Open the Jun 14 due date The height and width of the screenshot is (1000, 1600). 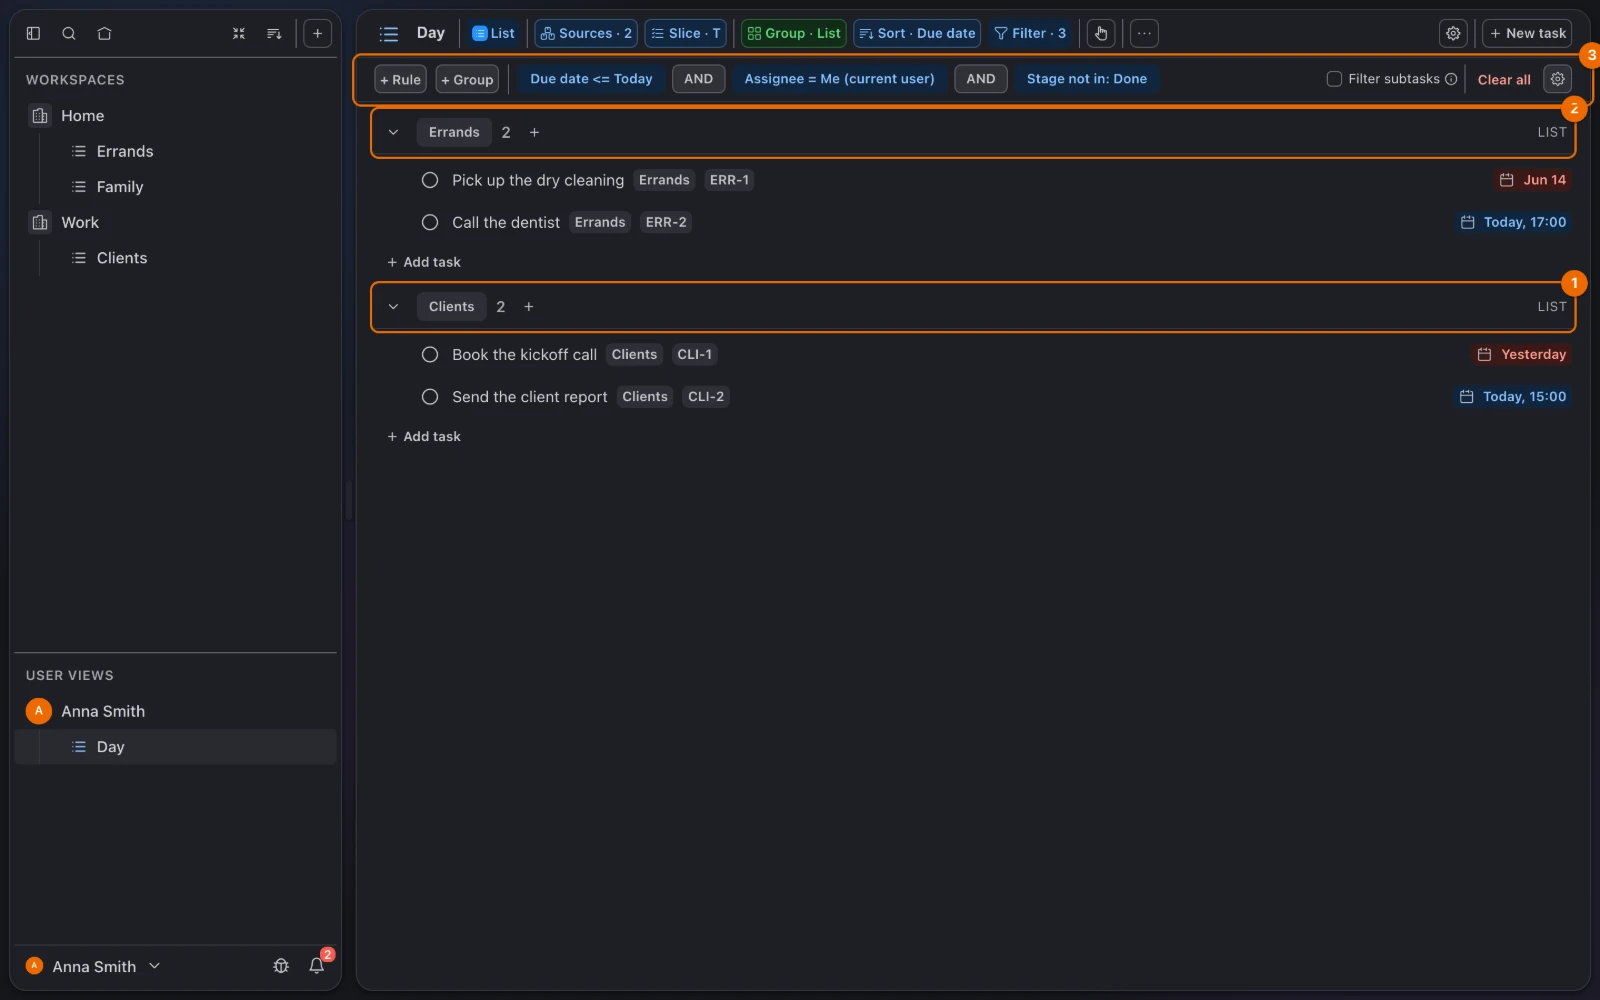point(1533,180)
